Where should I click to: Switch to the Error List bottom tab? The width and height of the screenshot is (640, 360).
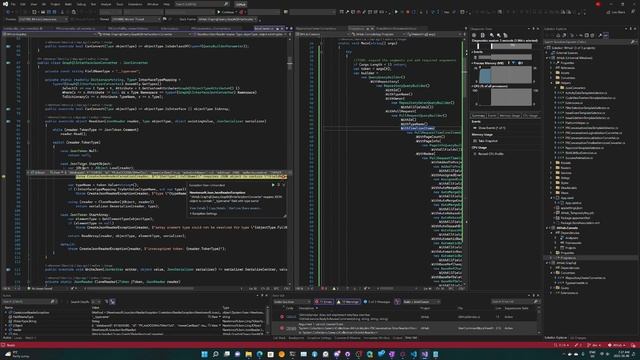click(x=411, y=338)
